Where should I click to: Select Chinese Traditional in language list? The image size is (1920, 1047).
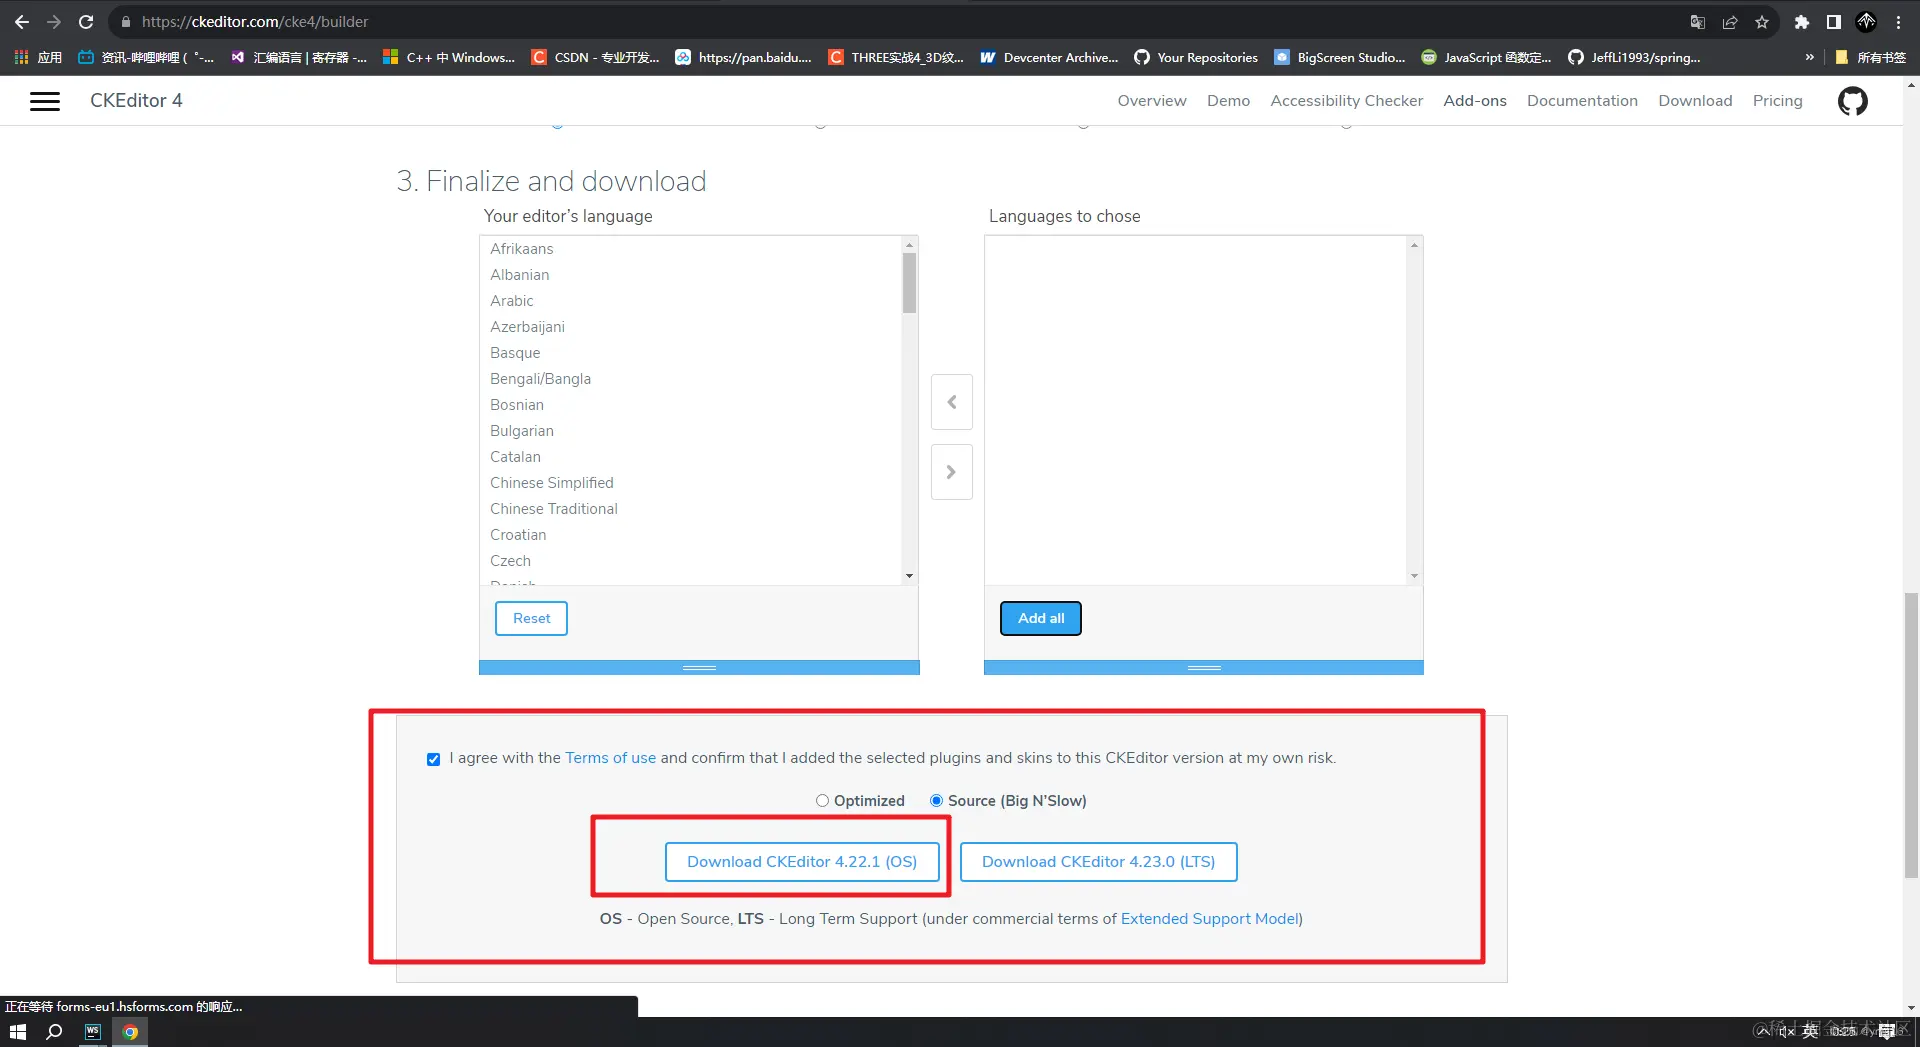554,509
